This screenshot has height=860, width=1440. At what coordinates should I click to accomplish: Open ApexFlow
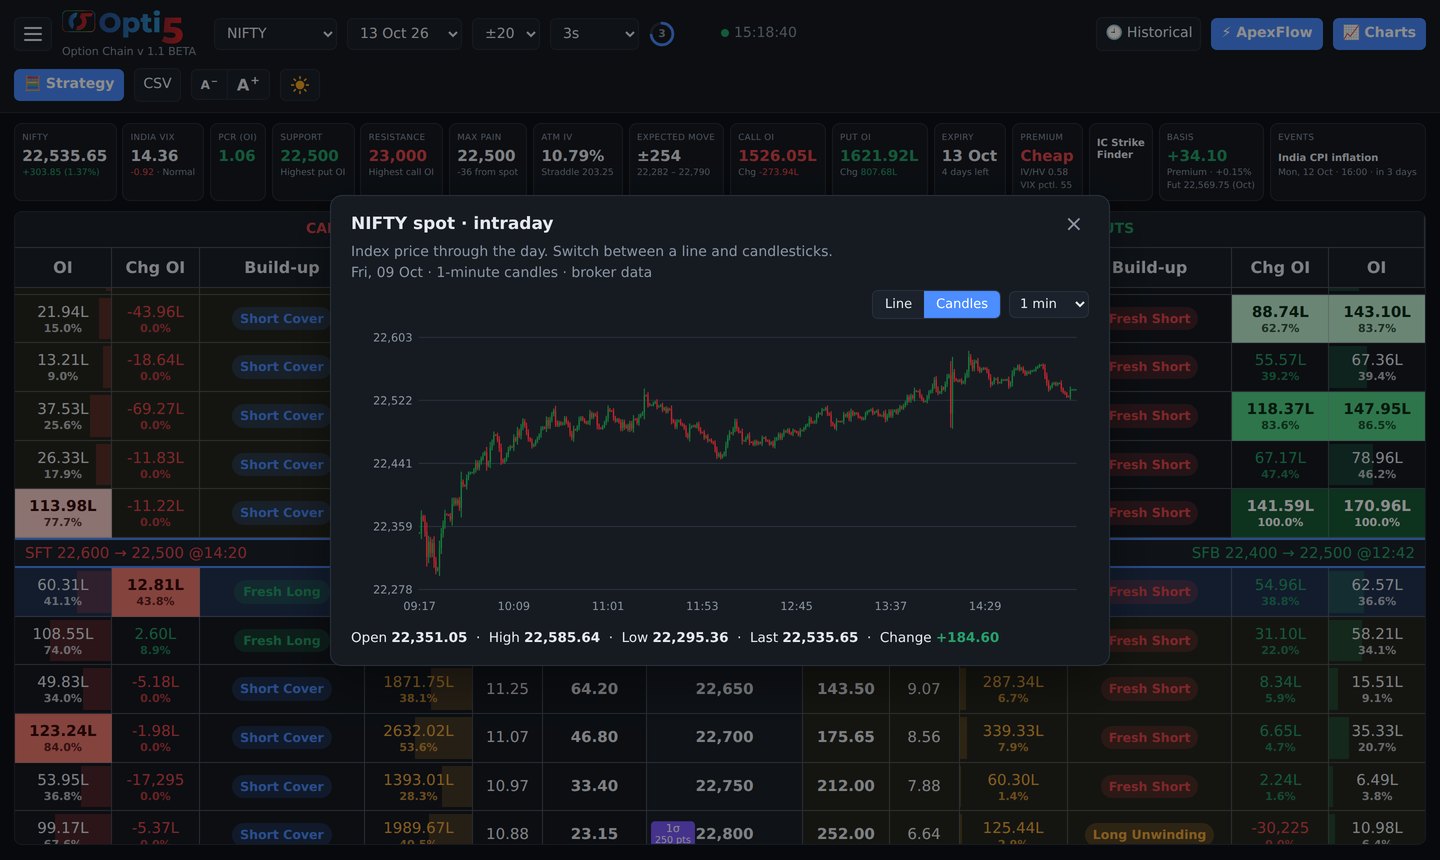[1266, 33]
